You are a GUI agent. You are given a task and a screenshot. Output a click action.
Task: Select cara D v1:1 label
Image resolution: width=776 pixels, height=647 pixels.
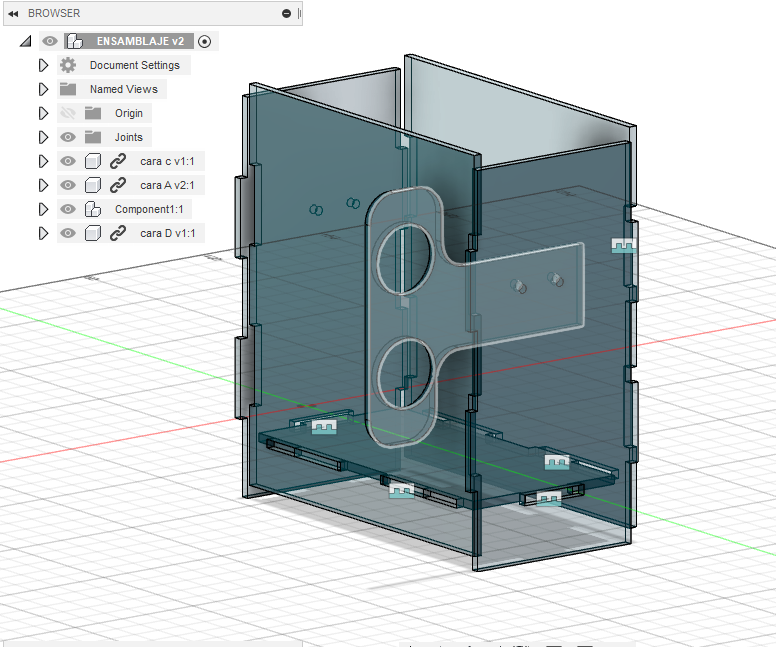coord(168,233)
